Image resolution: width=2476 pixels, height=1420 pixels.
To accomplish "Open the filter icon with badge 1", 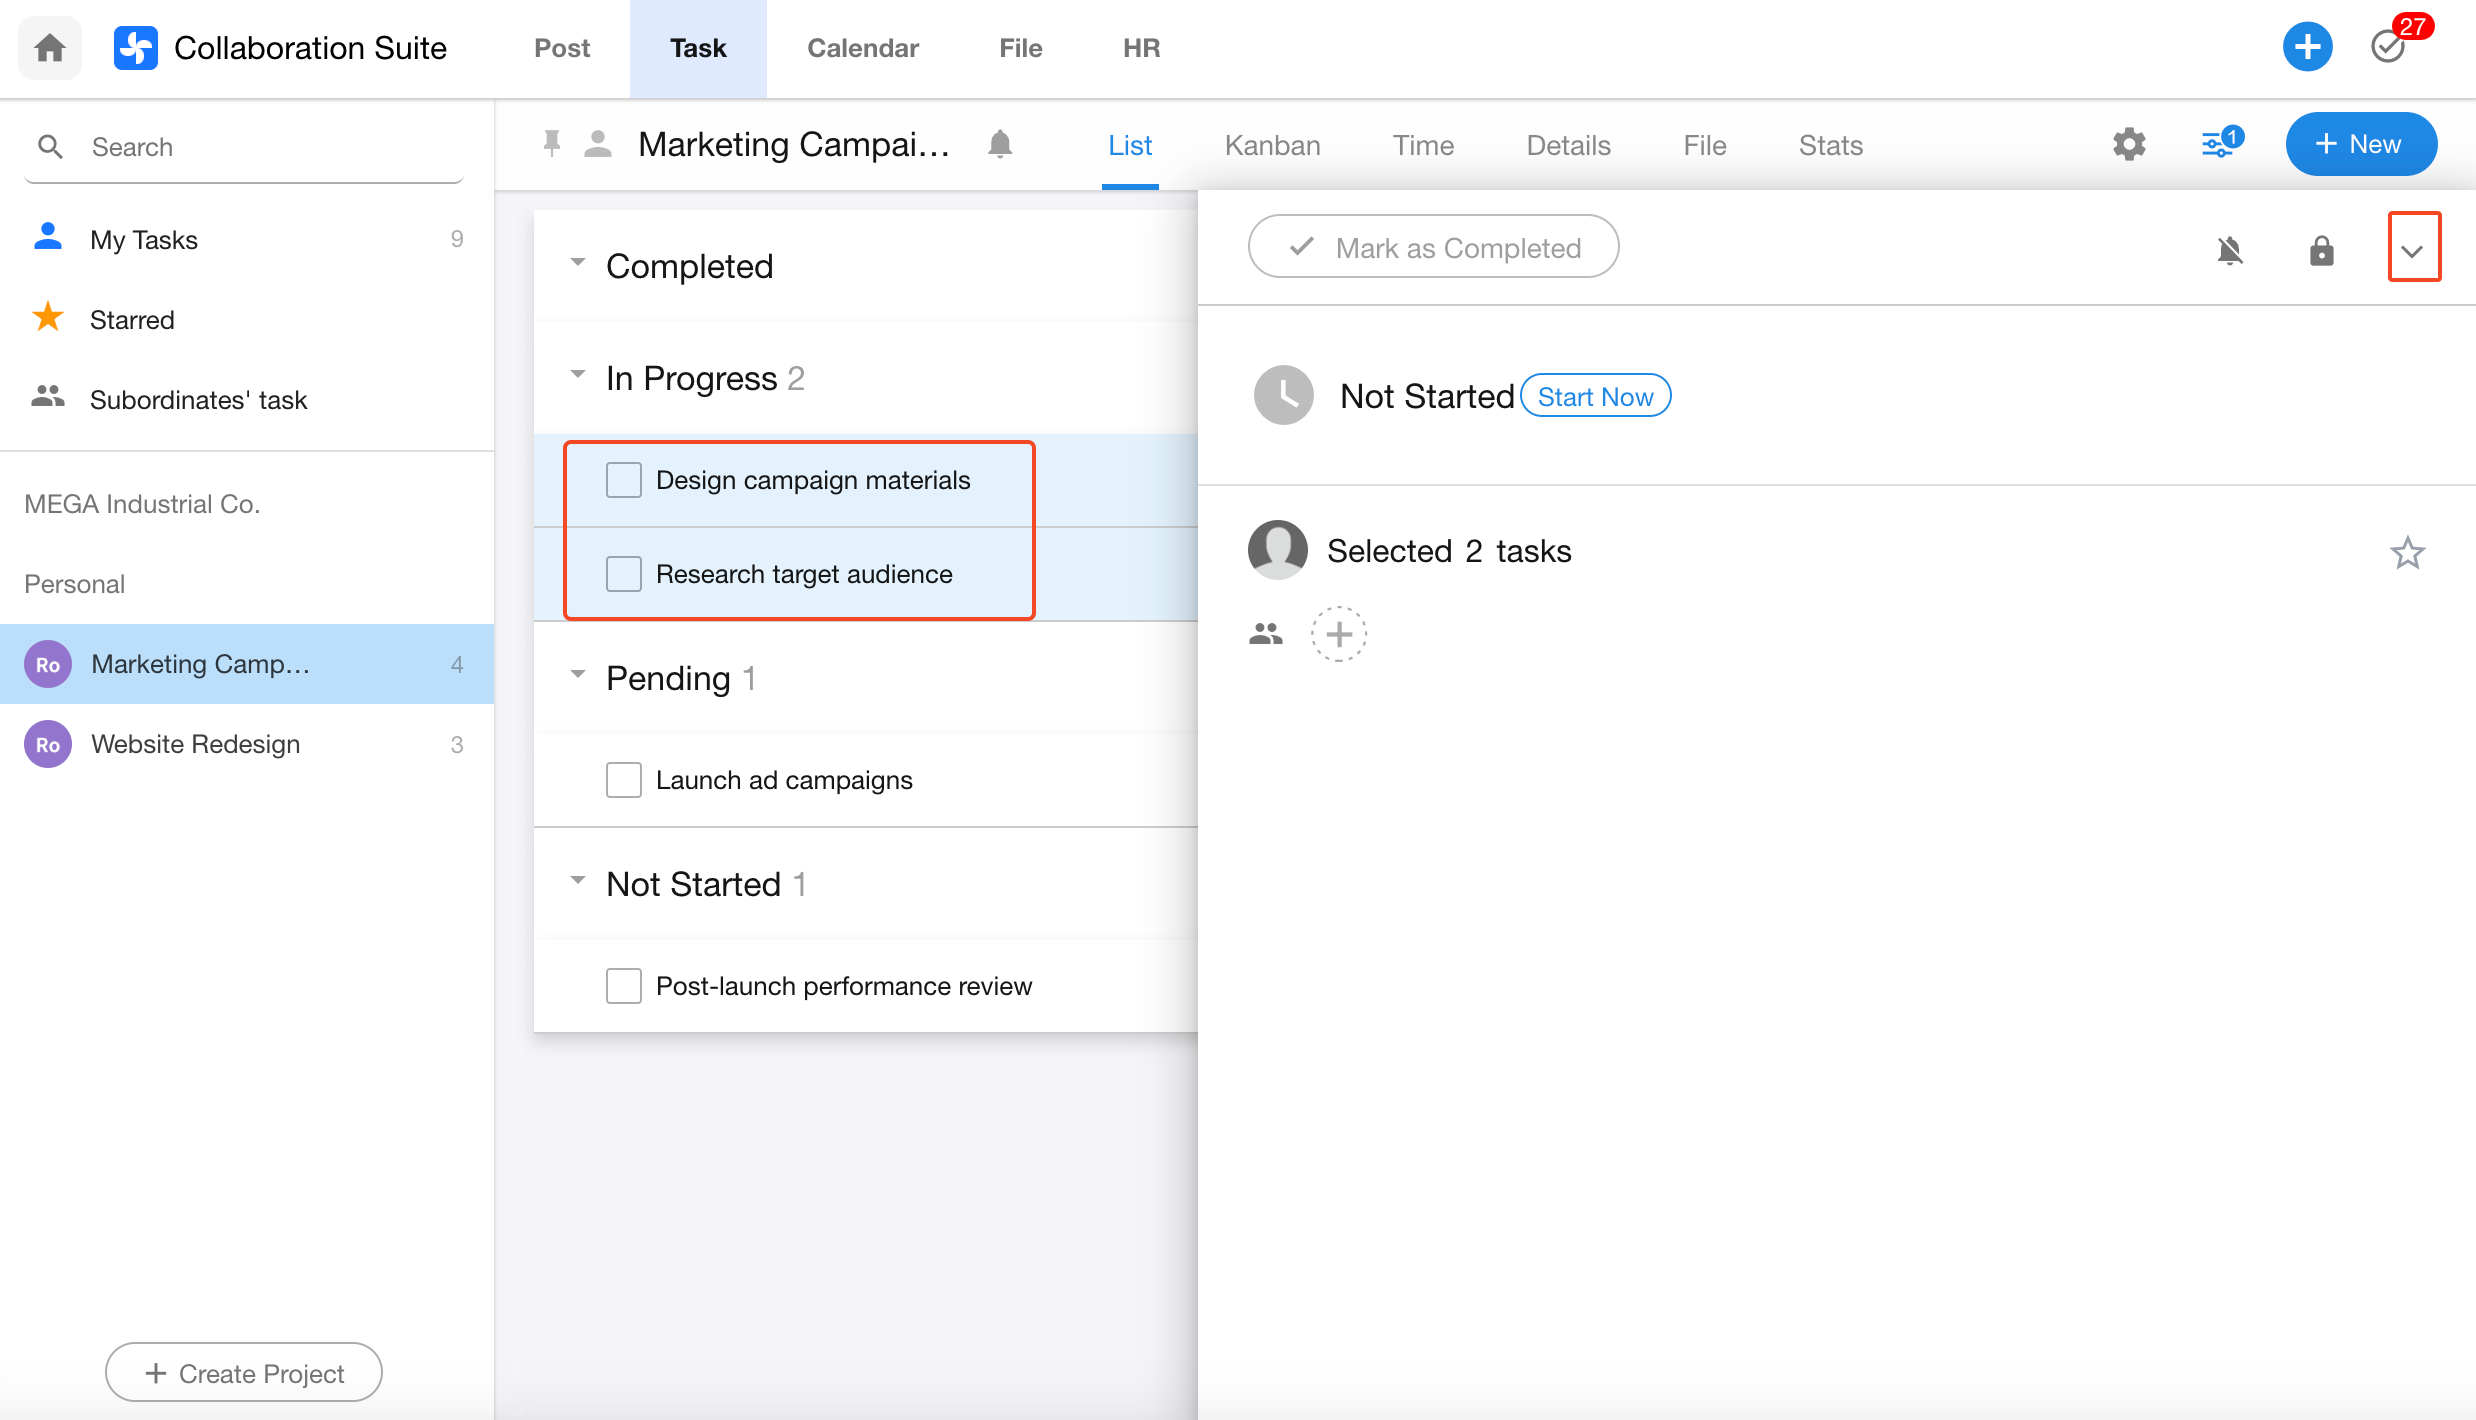I will 2220,144.
